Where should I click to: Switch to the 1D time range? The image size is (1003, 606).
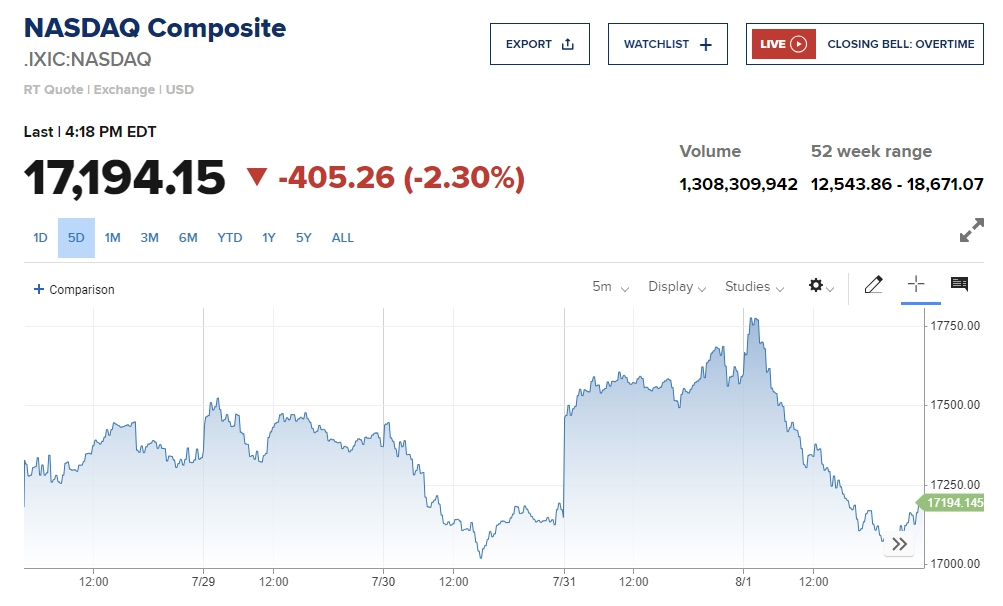(40, 238)
